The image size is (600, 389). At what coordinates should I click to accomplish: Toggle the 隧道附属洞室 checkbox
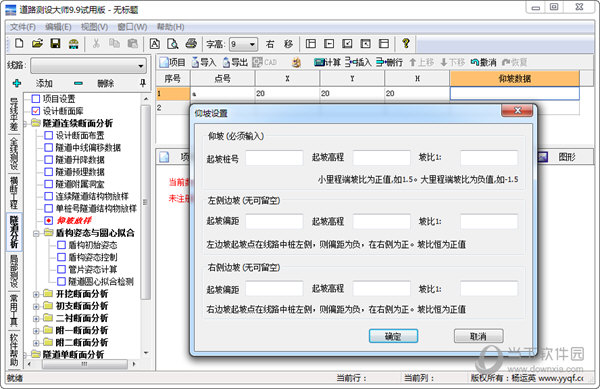(49, 184)
